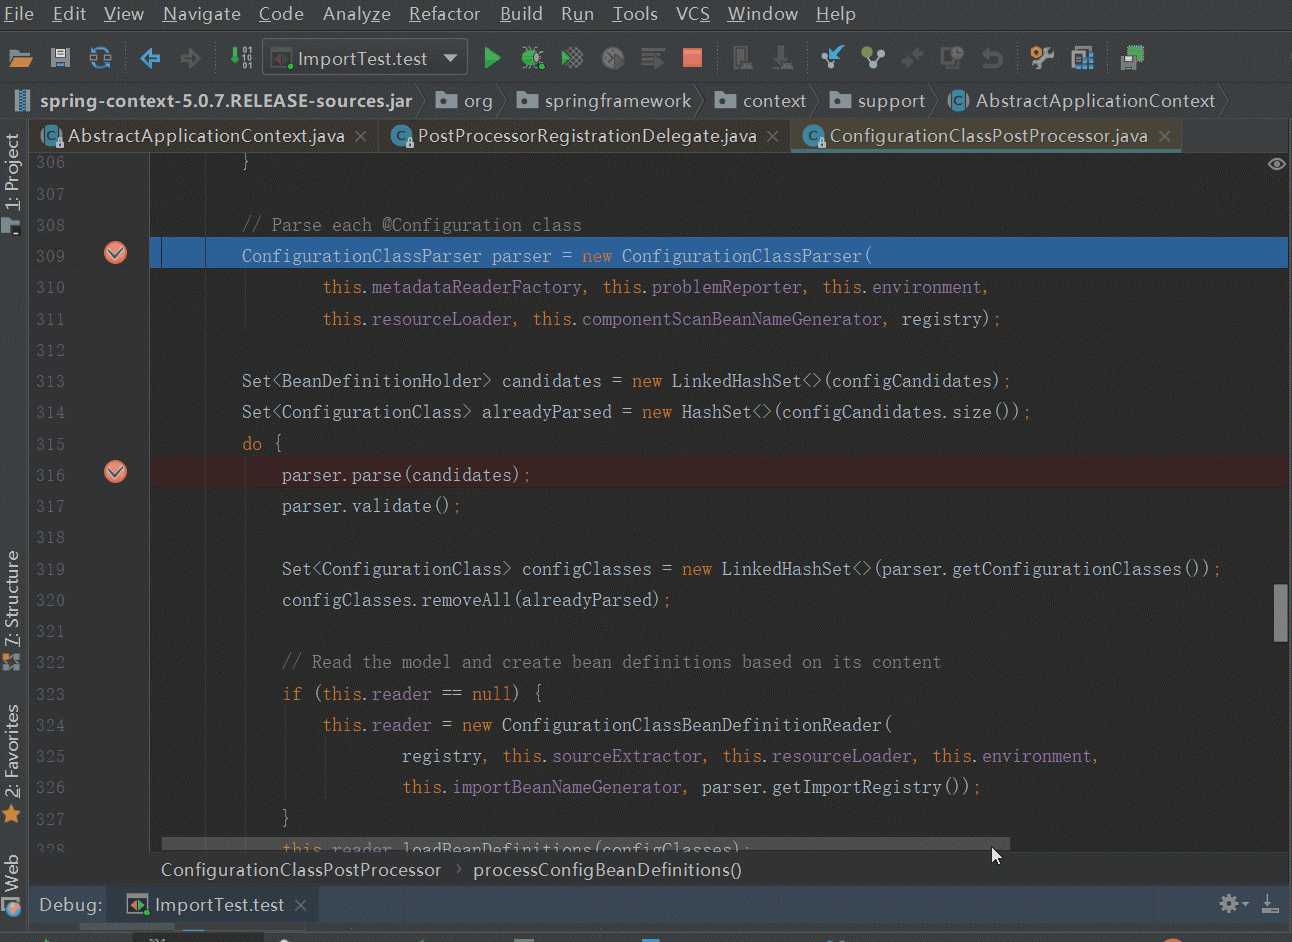This screenshot has width=1292, height=942.
Task: Click the org package breadcrumb
Action: [x=465, y=101]
